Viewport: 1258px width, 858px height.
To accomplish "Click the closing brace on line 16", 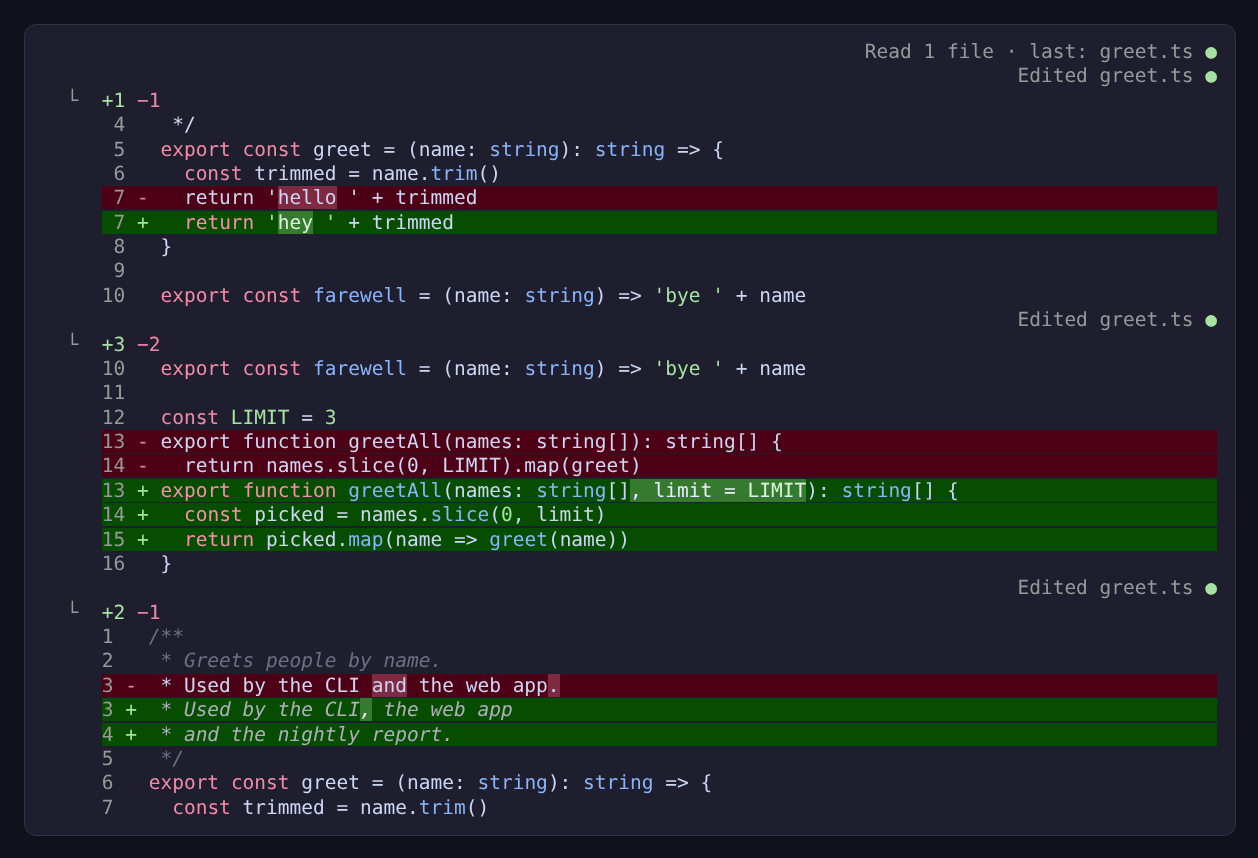I will click(x=166, y=563).
